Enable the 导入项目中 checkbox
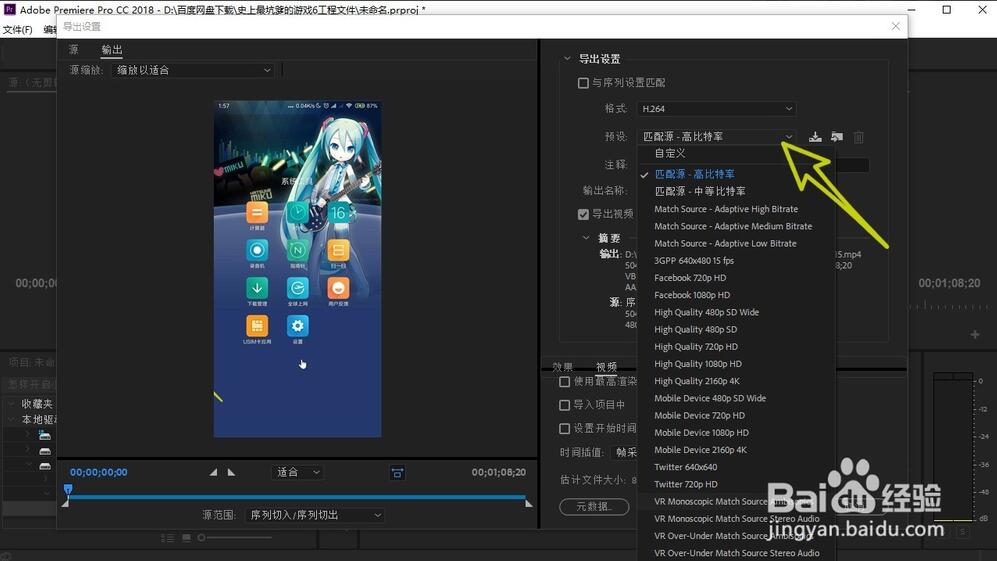The width and height of the screenshot is (997, 561). pyautogui.click(x=565, y=405)
